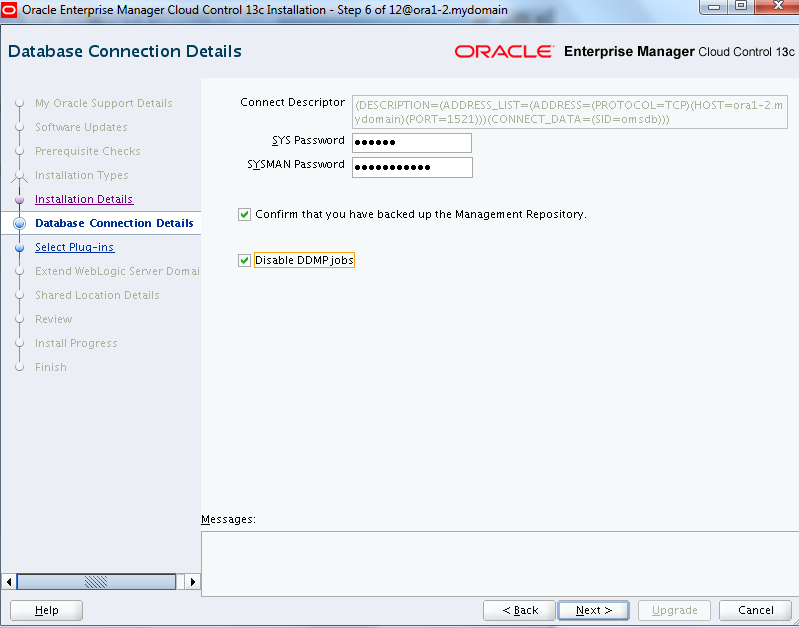Open the Installation Details step link
The image size is (799, 628).
84,200
